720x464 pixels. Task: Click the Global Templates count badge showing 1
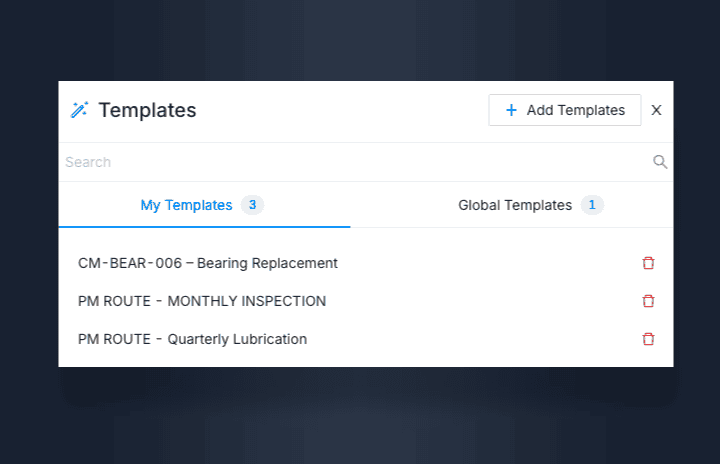click(592, 205)
